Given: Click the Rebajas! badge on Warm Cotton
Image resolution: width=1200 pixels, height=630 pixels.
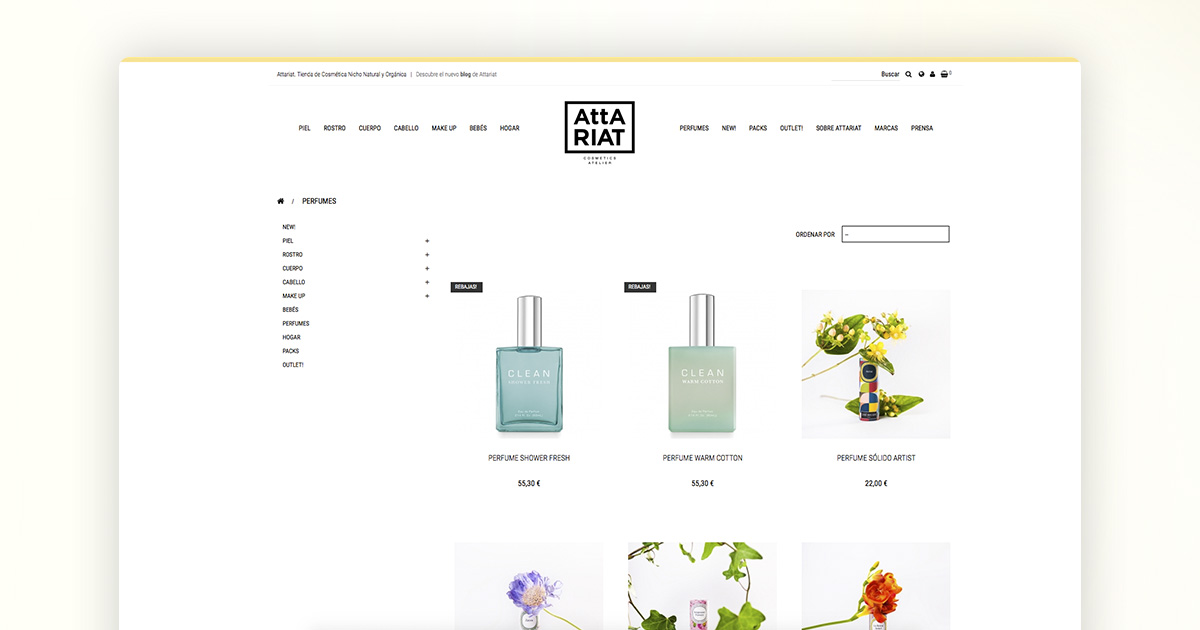Looking at the screenshot, I should pyautogui.click(x=640, y=287).
